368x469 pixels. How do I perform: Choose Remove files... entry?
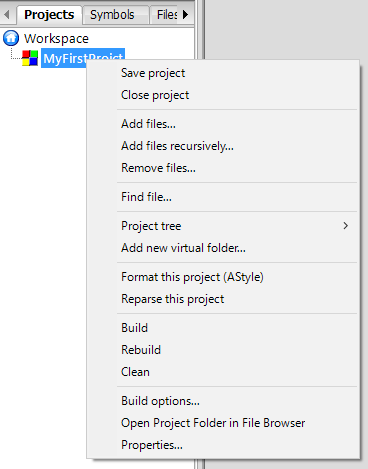coord(158,168)
